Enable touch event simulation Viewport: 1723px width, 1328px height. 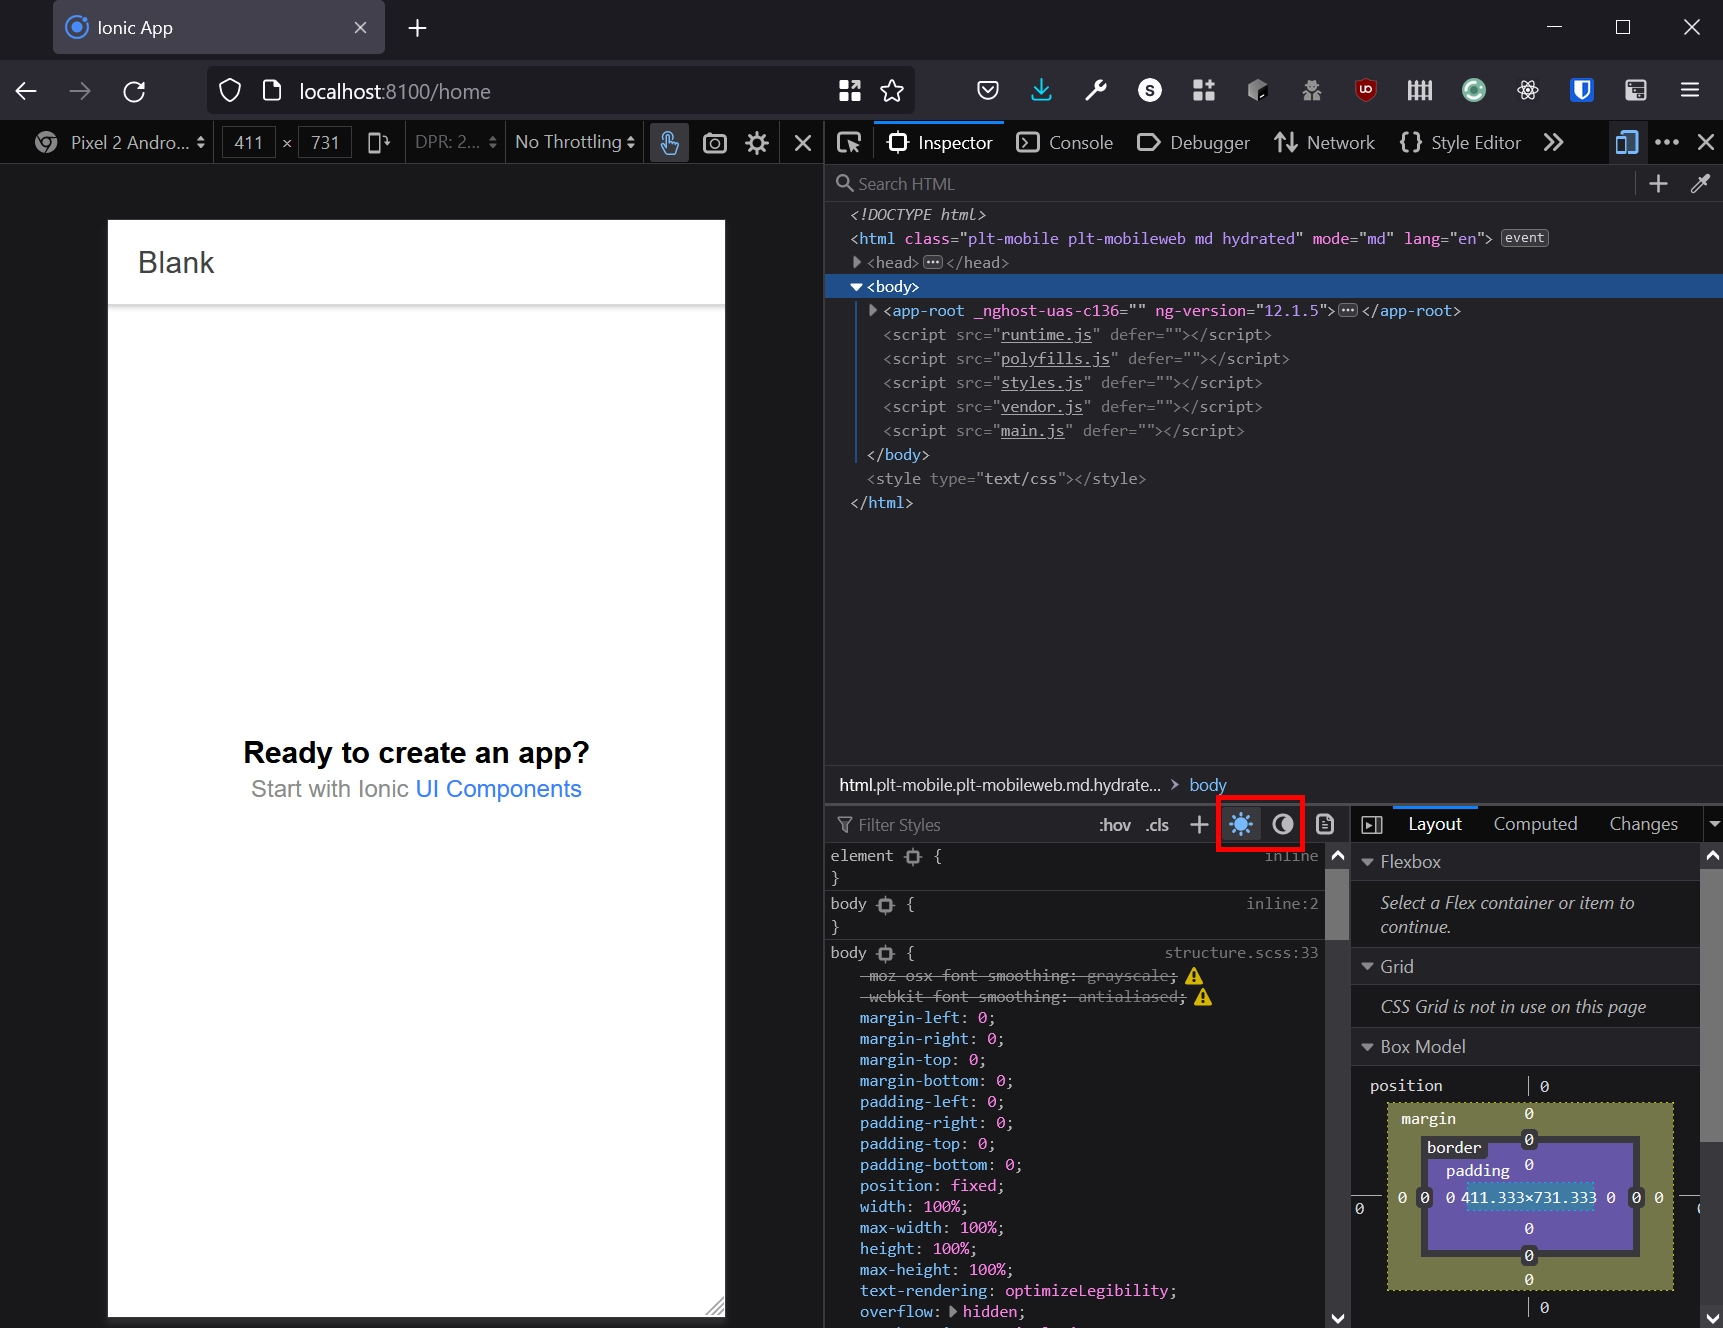669,142
